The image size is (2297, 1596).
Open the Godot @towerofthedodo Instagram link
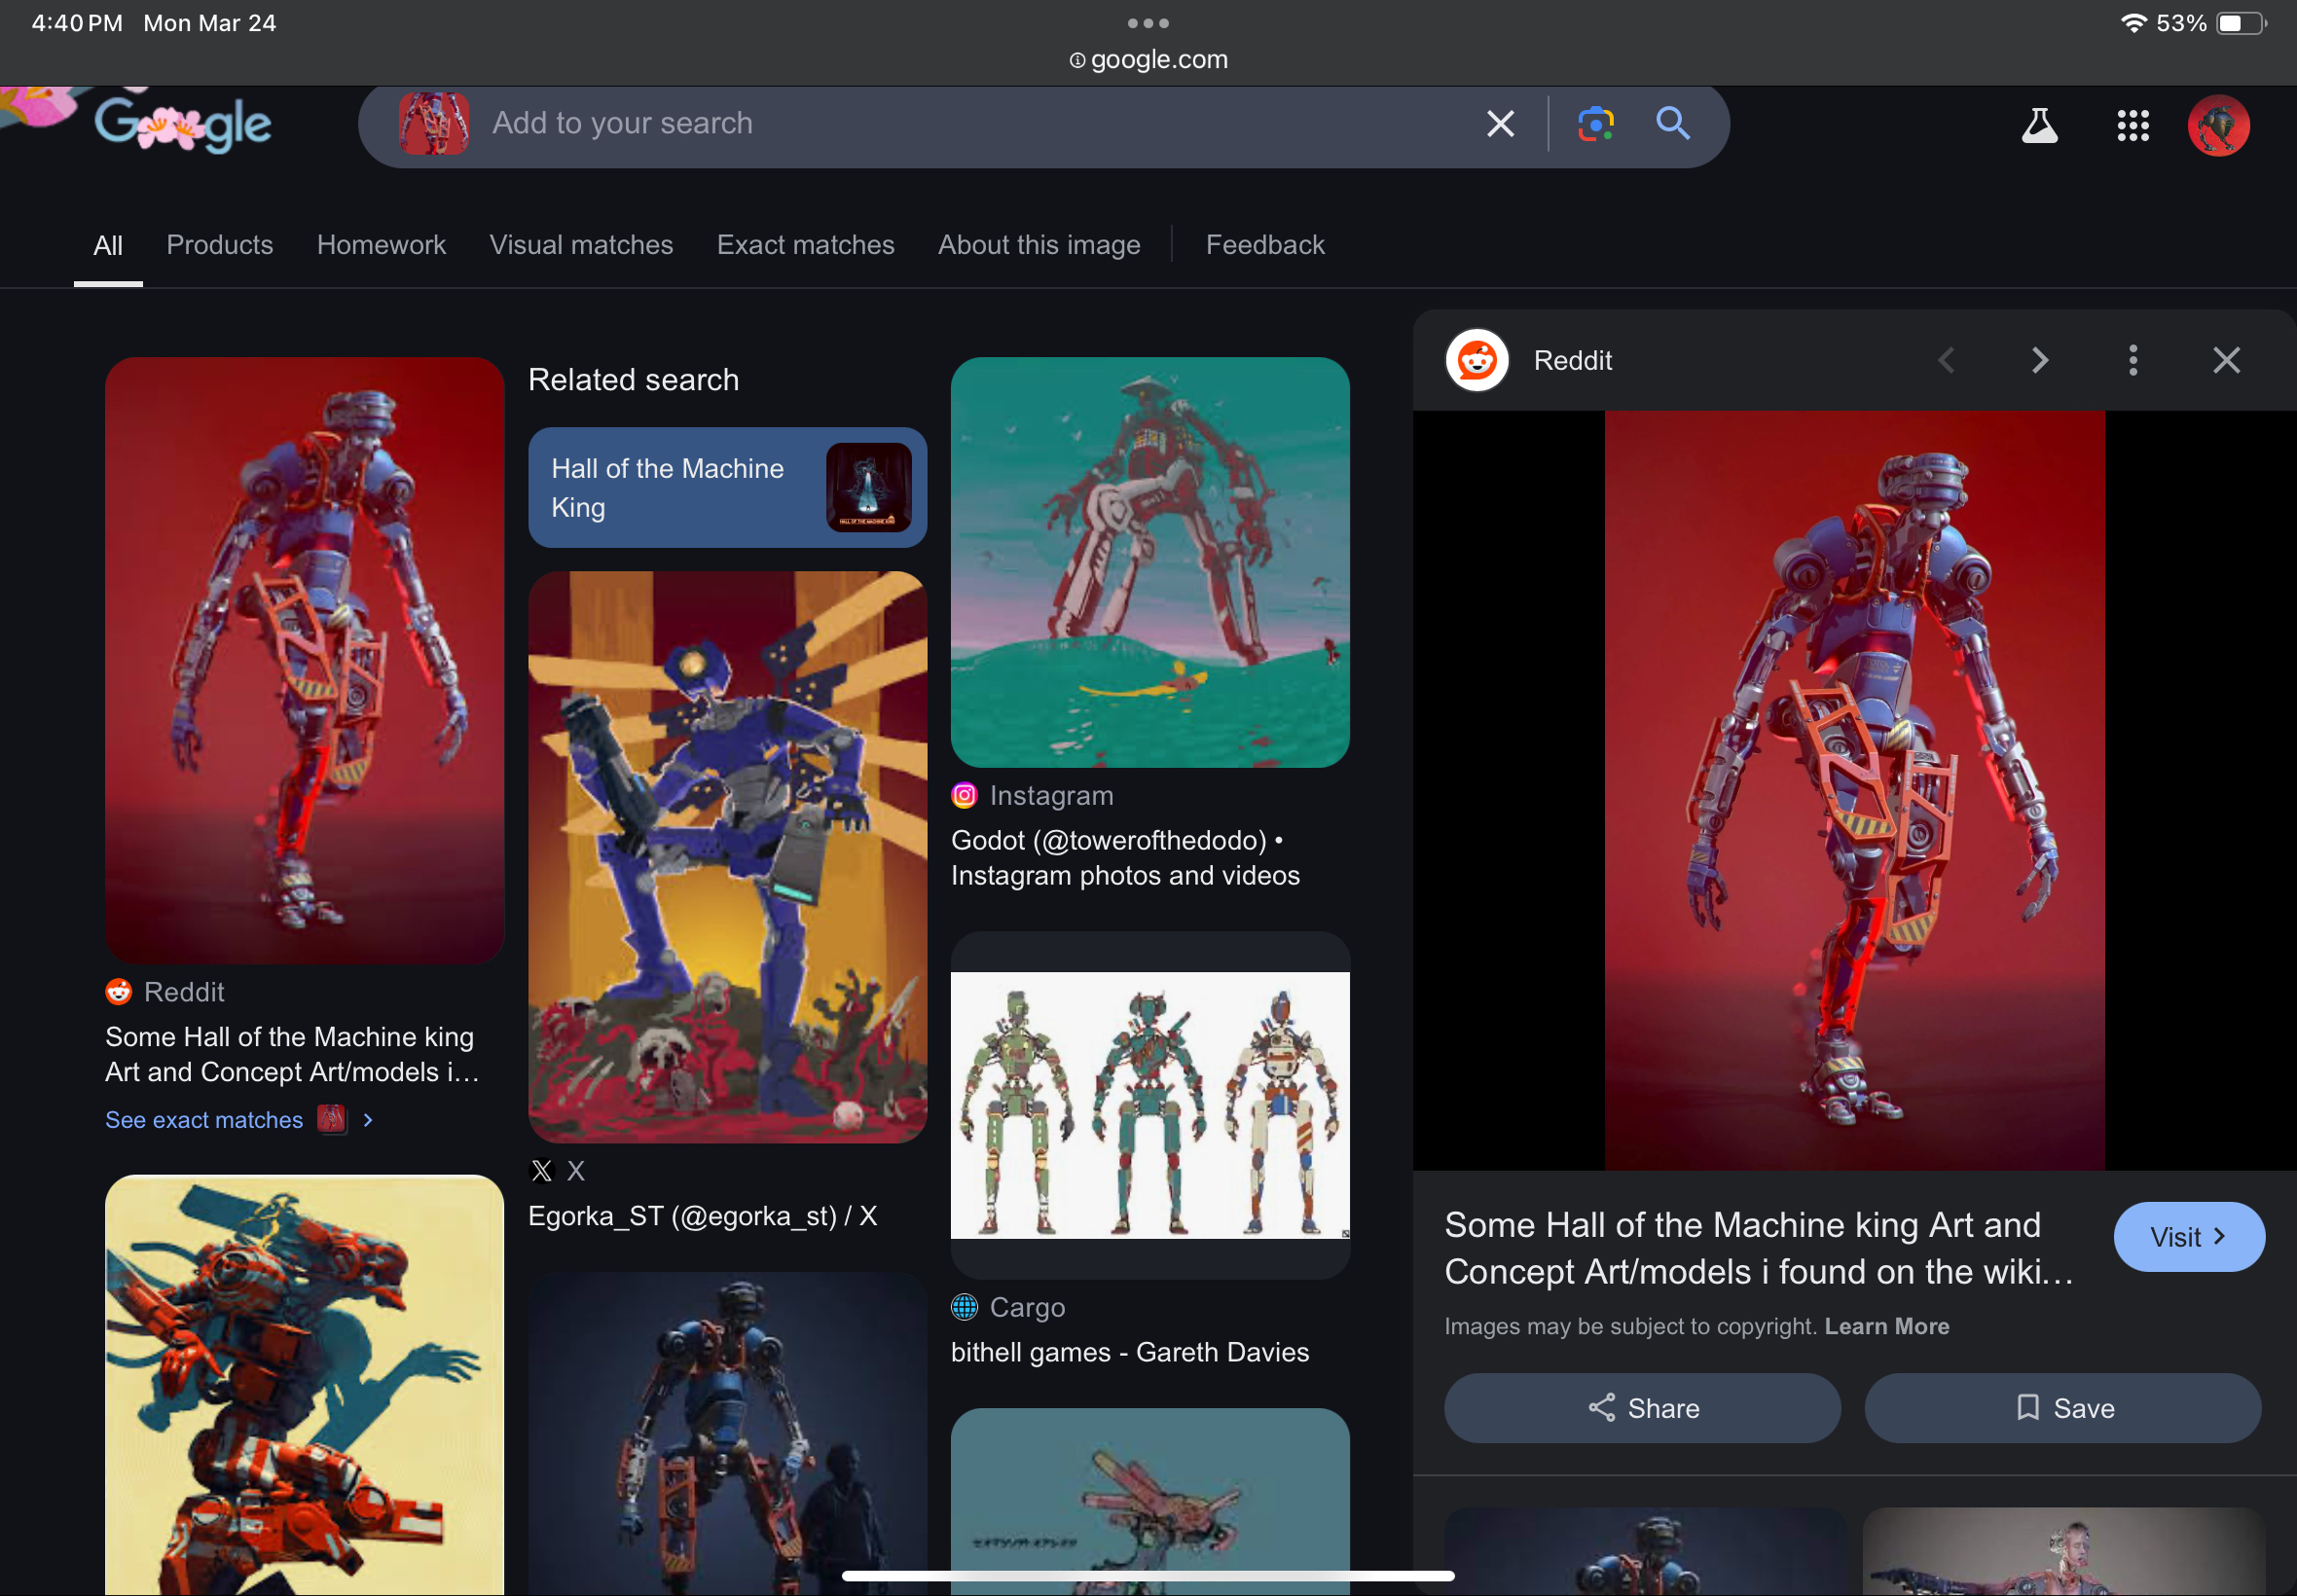(x=1125, y=858)
